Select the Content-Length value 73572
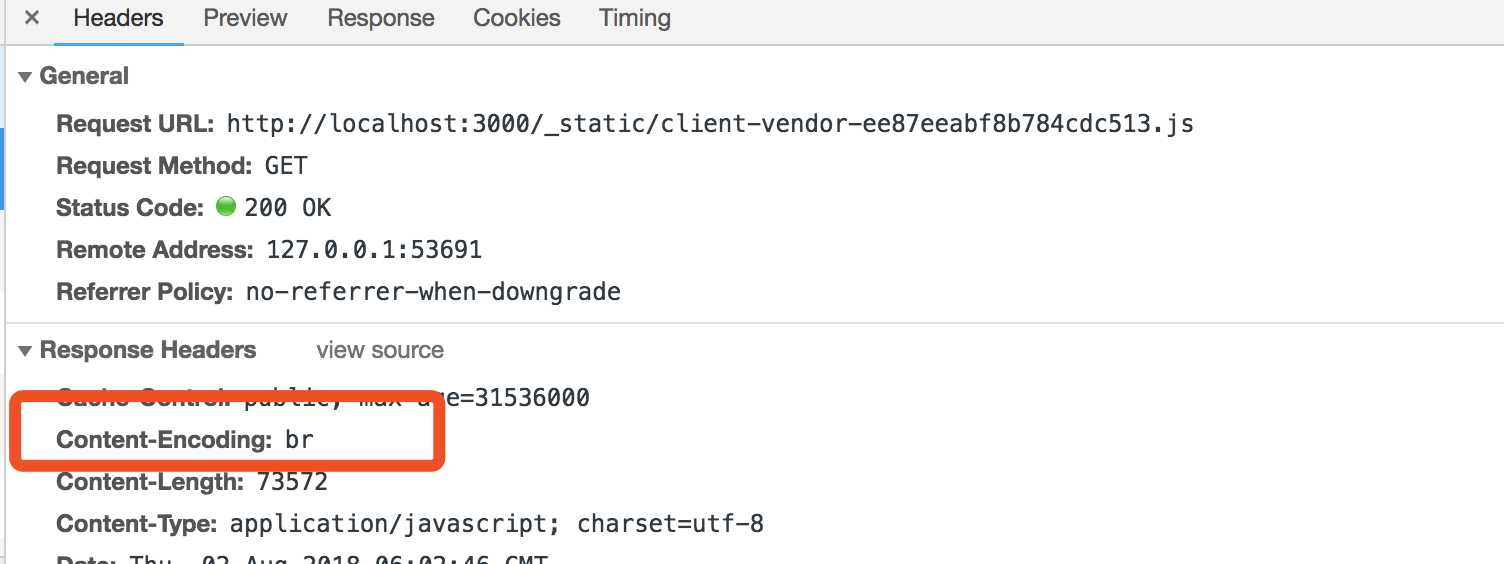The width and height of the screenshot is (1504, 564). click(x=292, y=482)
